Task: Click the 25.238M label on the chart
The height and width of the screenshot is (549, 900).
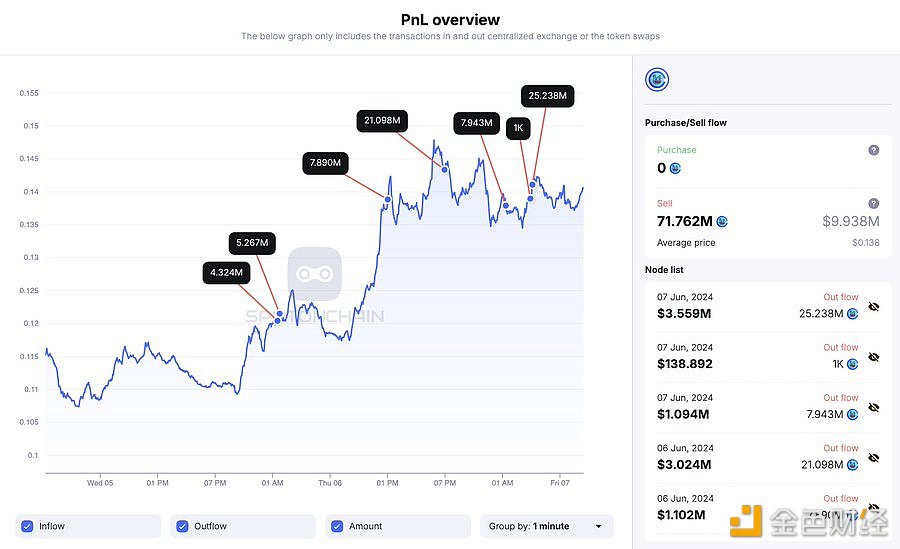Action: (548, 96)
